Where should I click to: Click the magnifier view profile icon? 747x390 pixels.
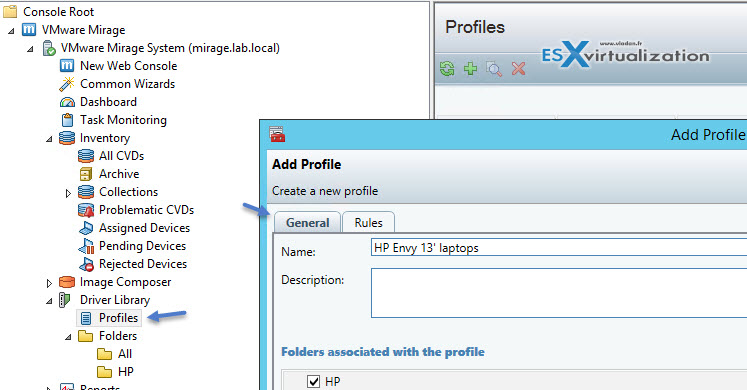click(x=495, y=70)
